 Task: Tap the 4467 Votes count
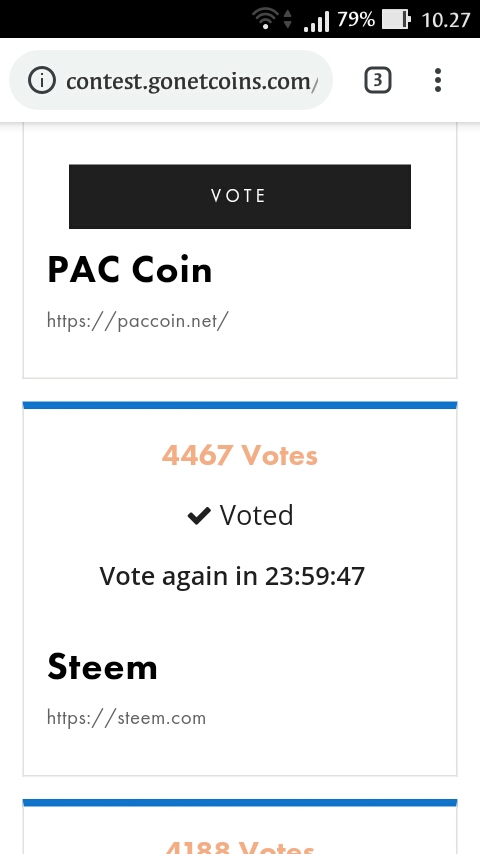point(240,455)
